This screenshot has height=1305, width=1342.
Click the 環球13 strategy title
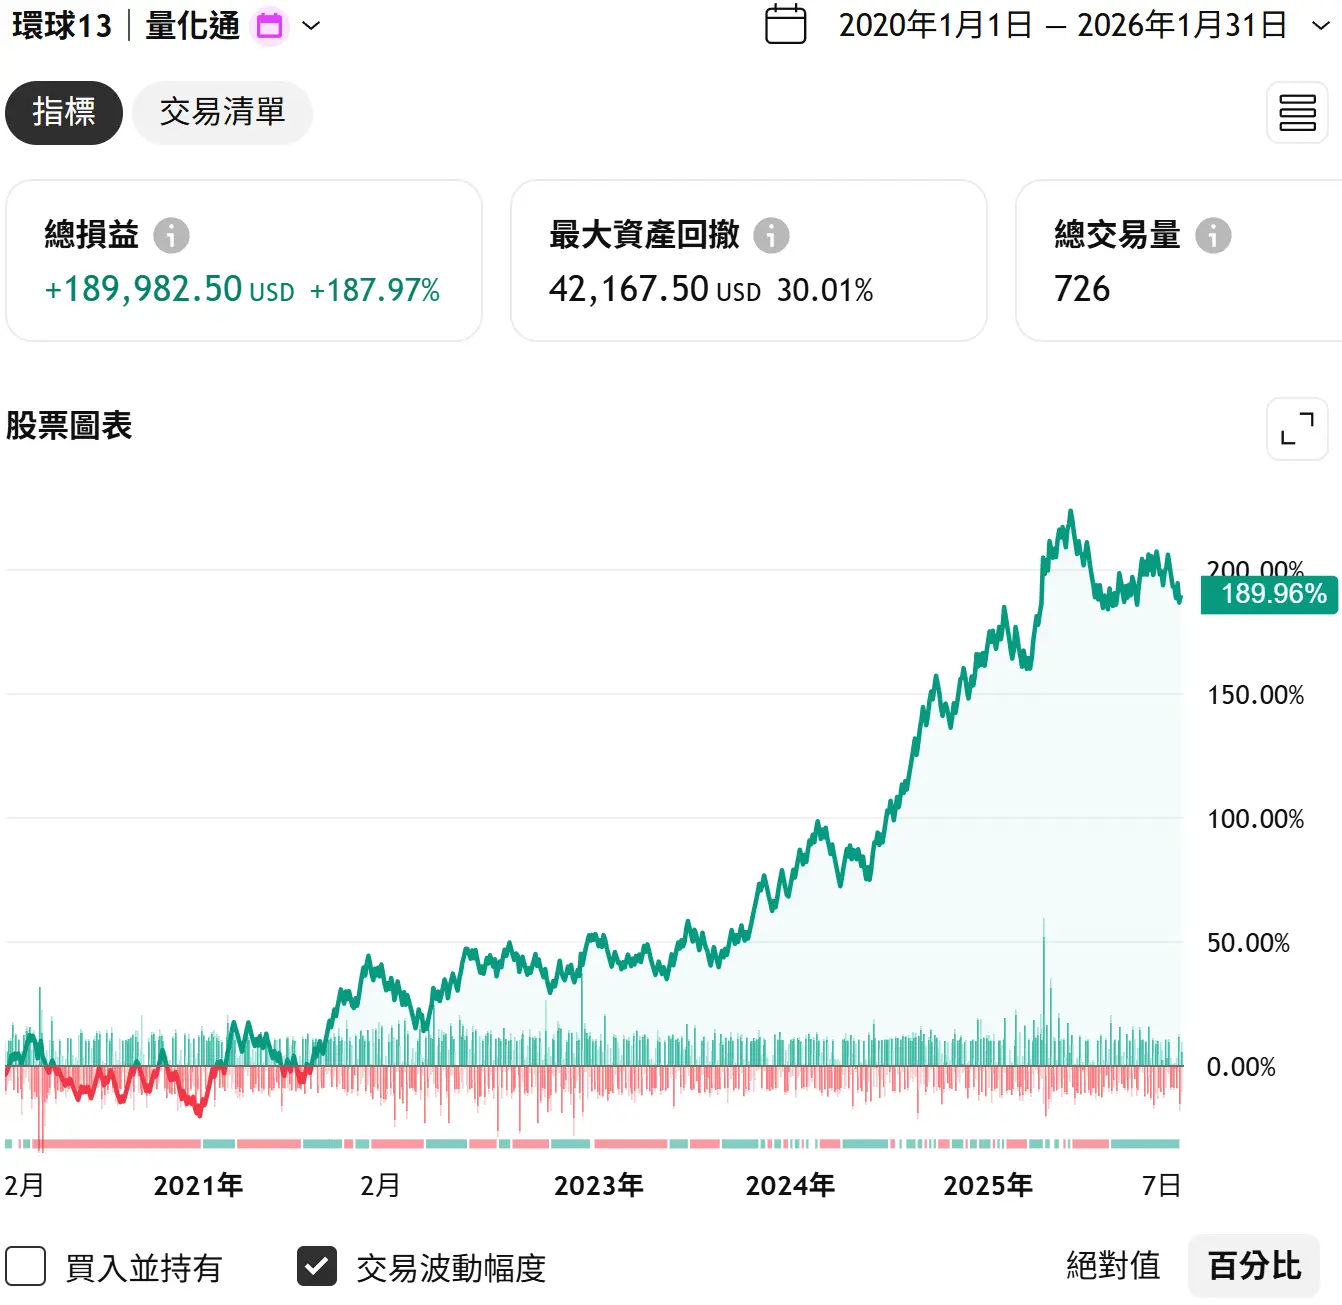pyautogui.click(x=62, y=26)
